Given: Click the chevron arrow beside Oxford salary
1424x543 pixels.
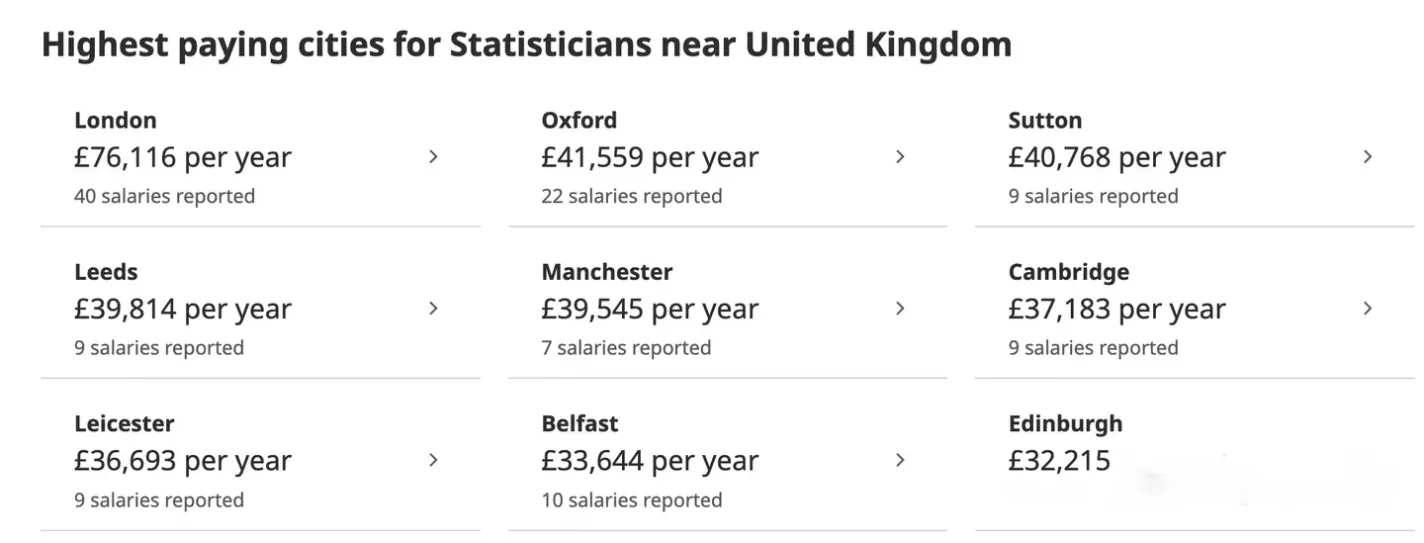Looking at the screenshot, I should [x=900, y=157].
